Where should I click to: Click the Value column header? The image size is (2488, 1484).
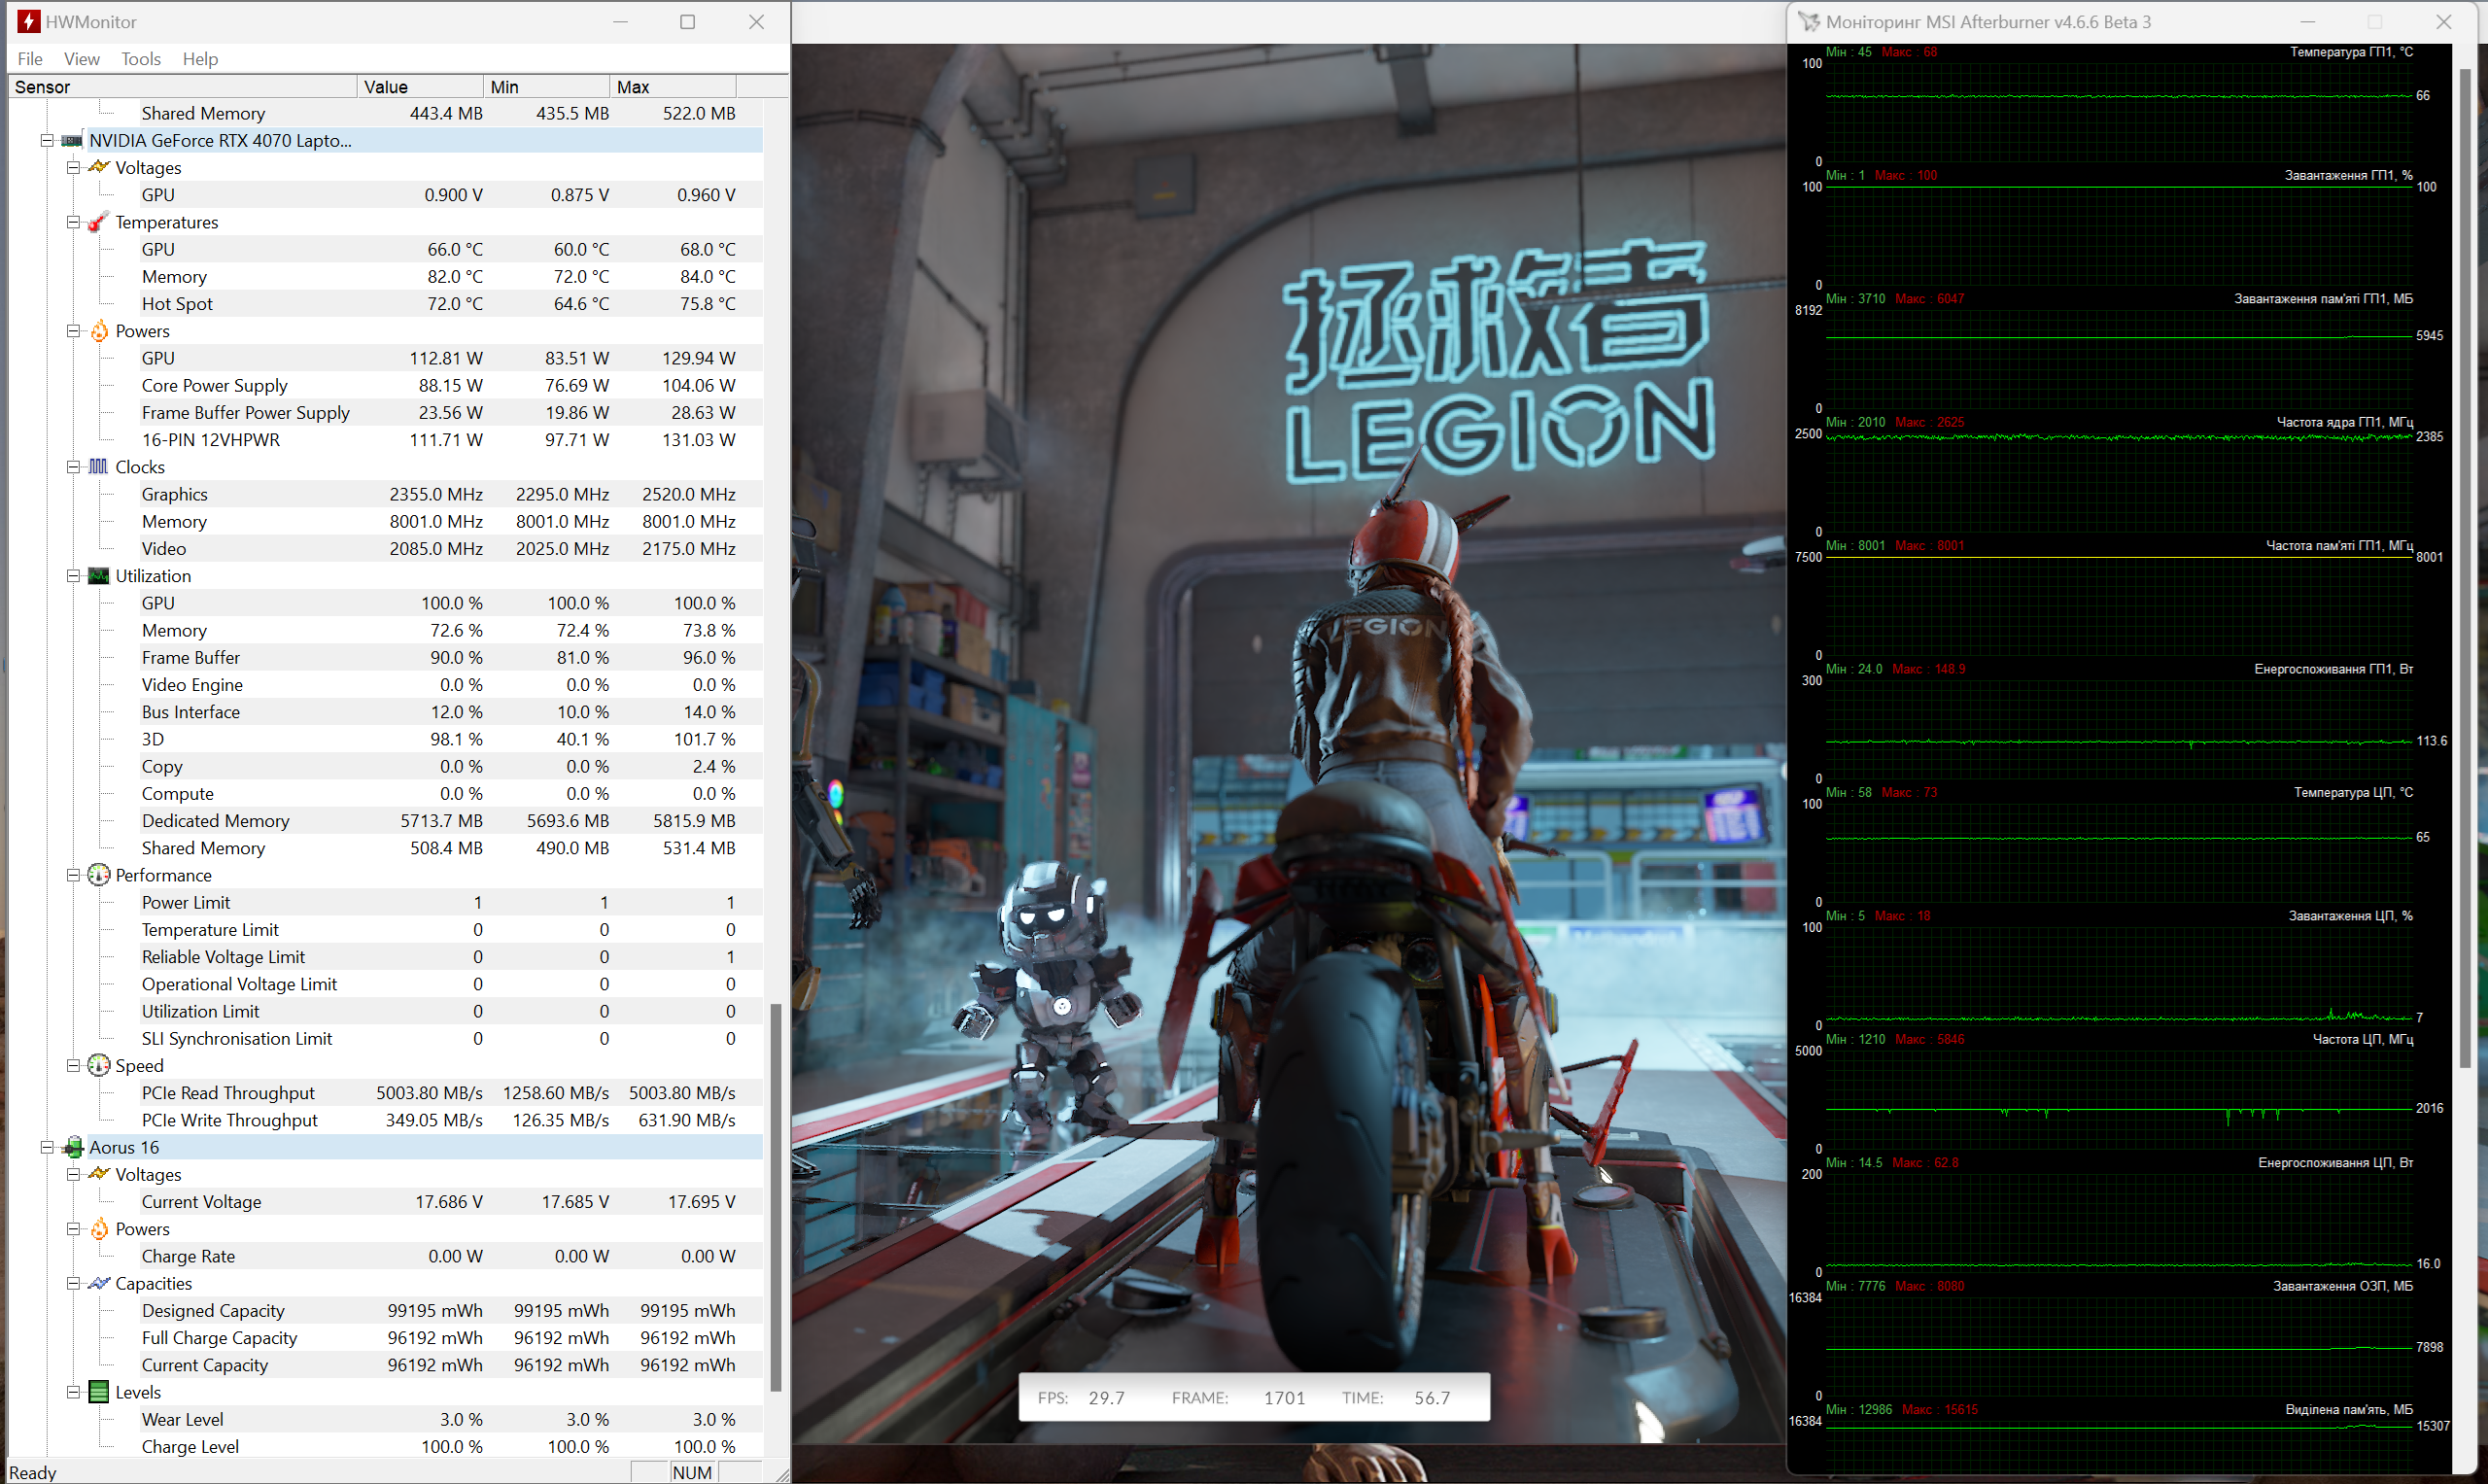tap(420, 87)
